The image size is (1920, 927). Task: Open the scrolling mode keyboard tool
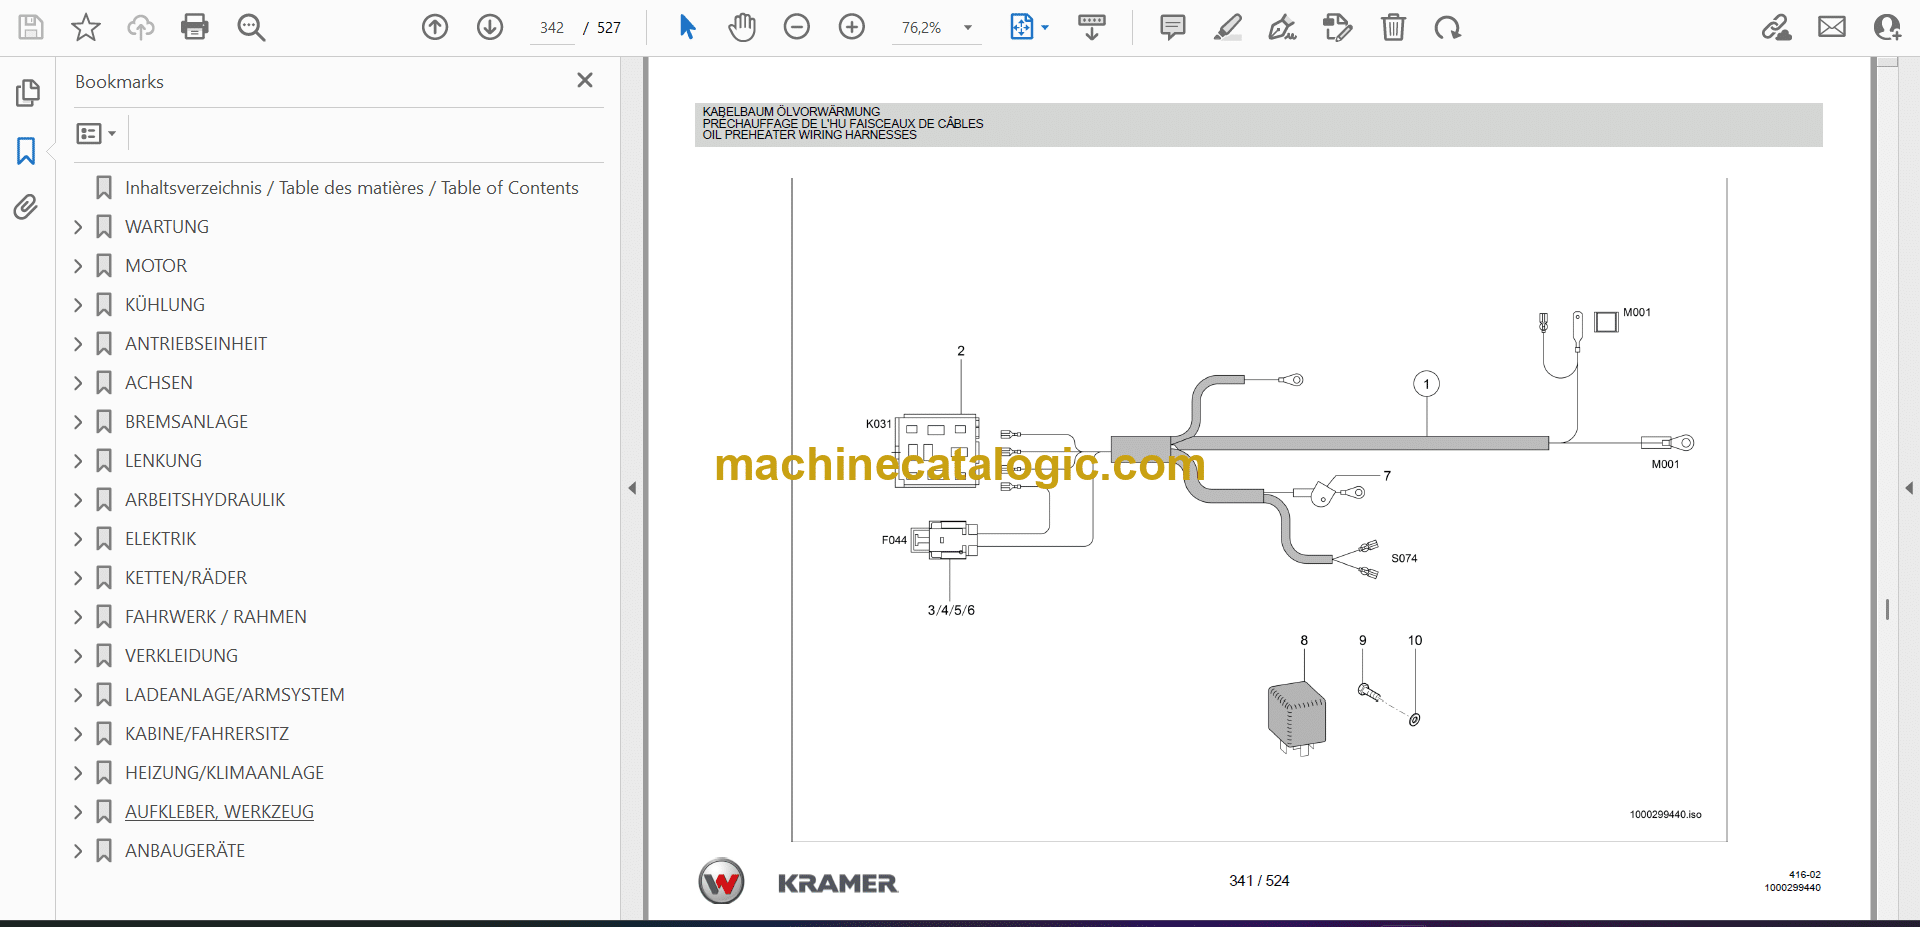point(1092,27)
